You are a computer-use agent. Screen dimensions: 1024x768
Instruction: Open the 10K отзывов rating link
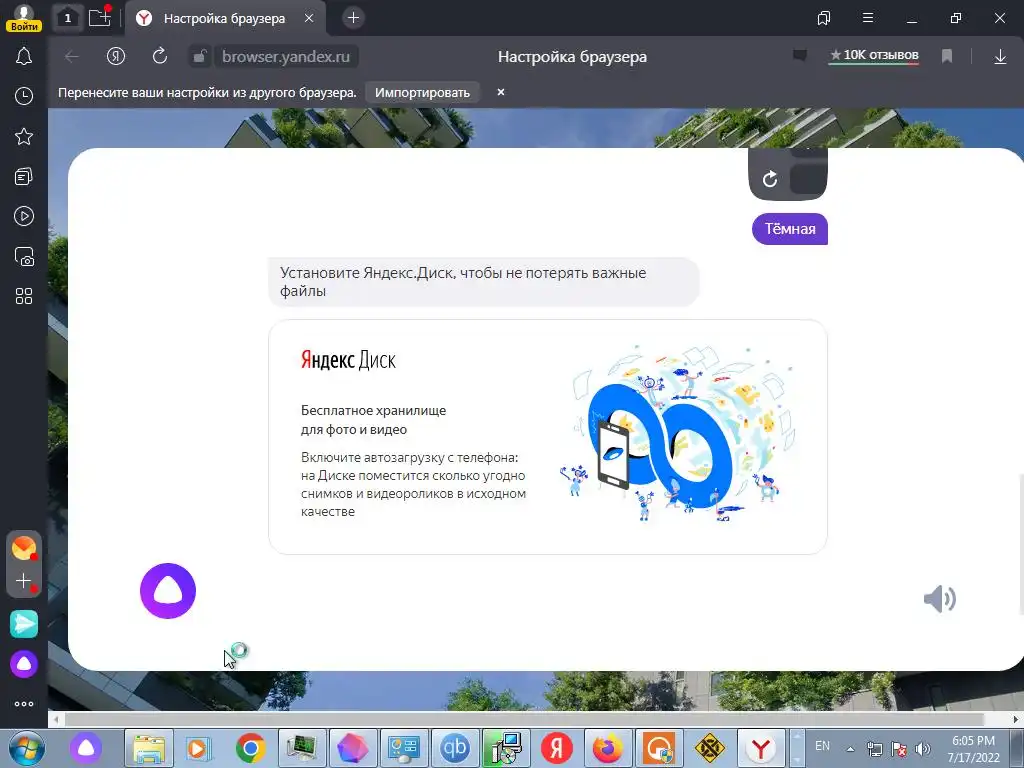tap(874, 56)
